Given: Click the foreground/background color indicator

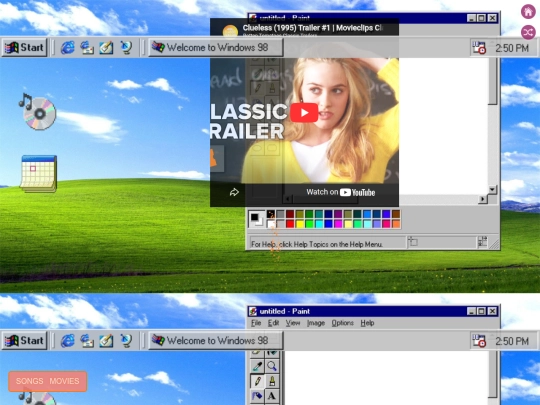Looking at the screenshot, I should tap(257, 219).
